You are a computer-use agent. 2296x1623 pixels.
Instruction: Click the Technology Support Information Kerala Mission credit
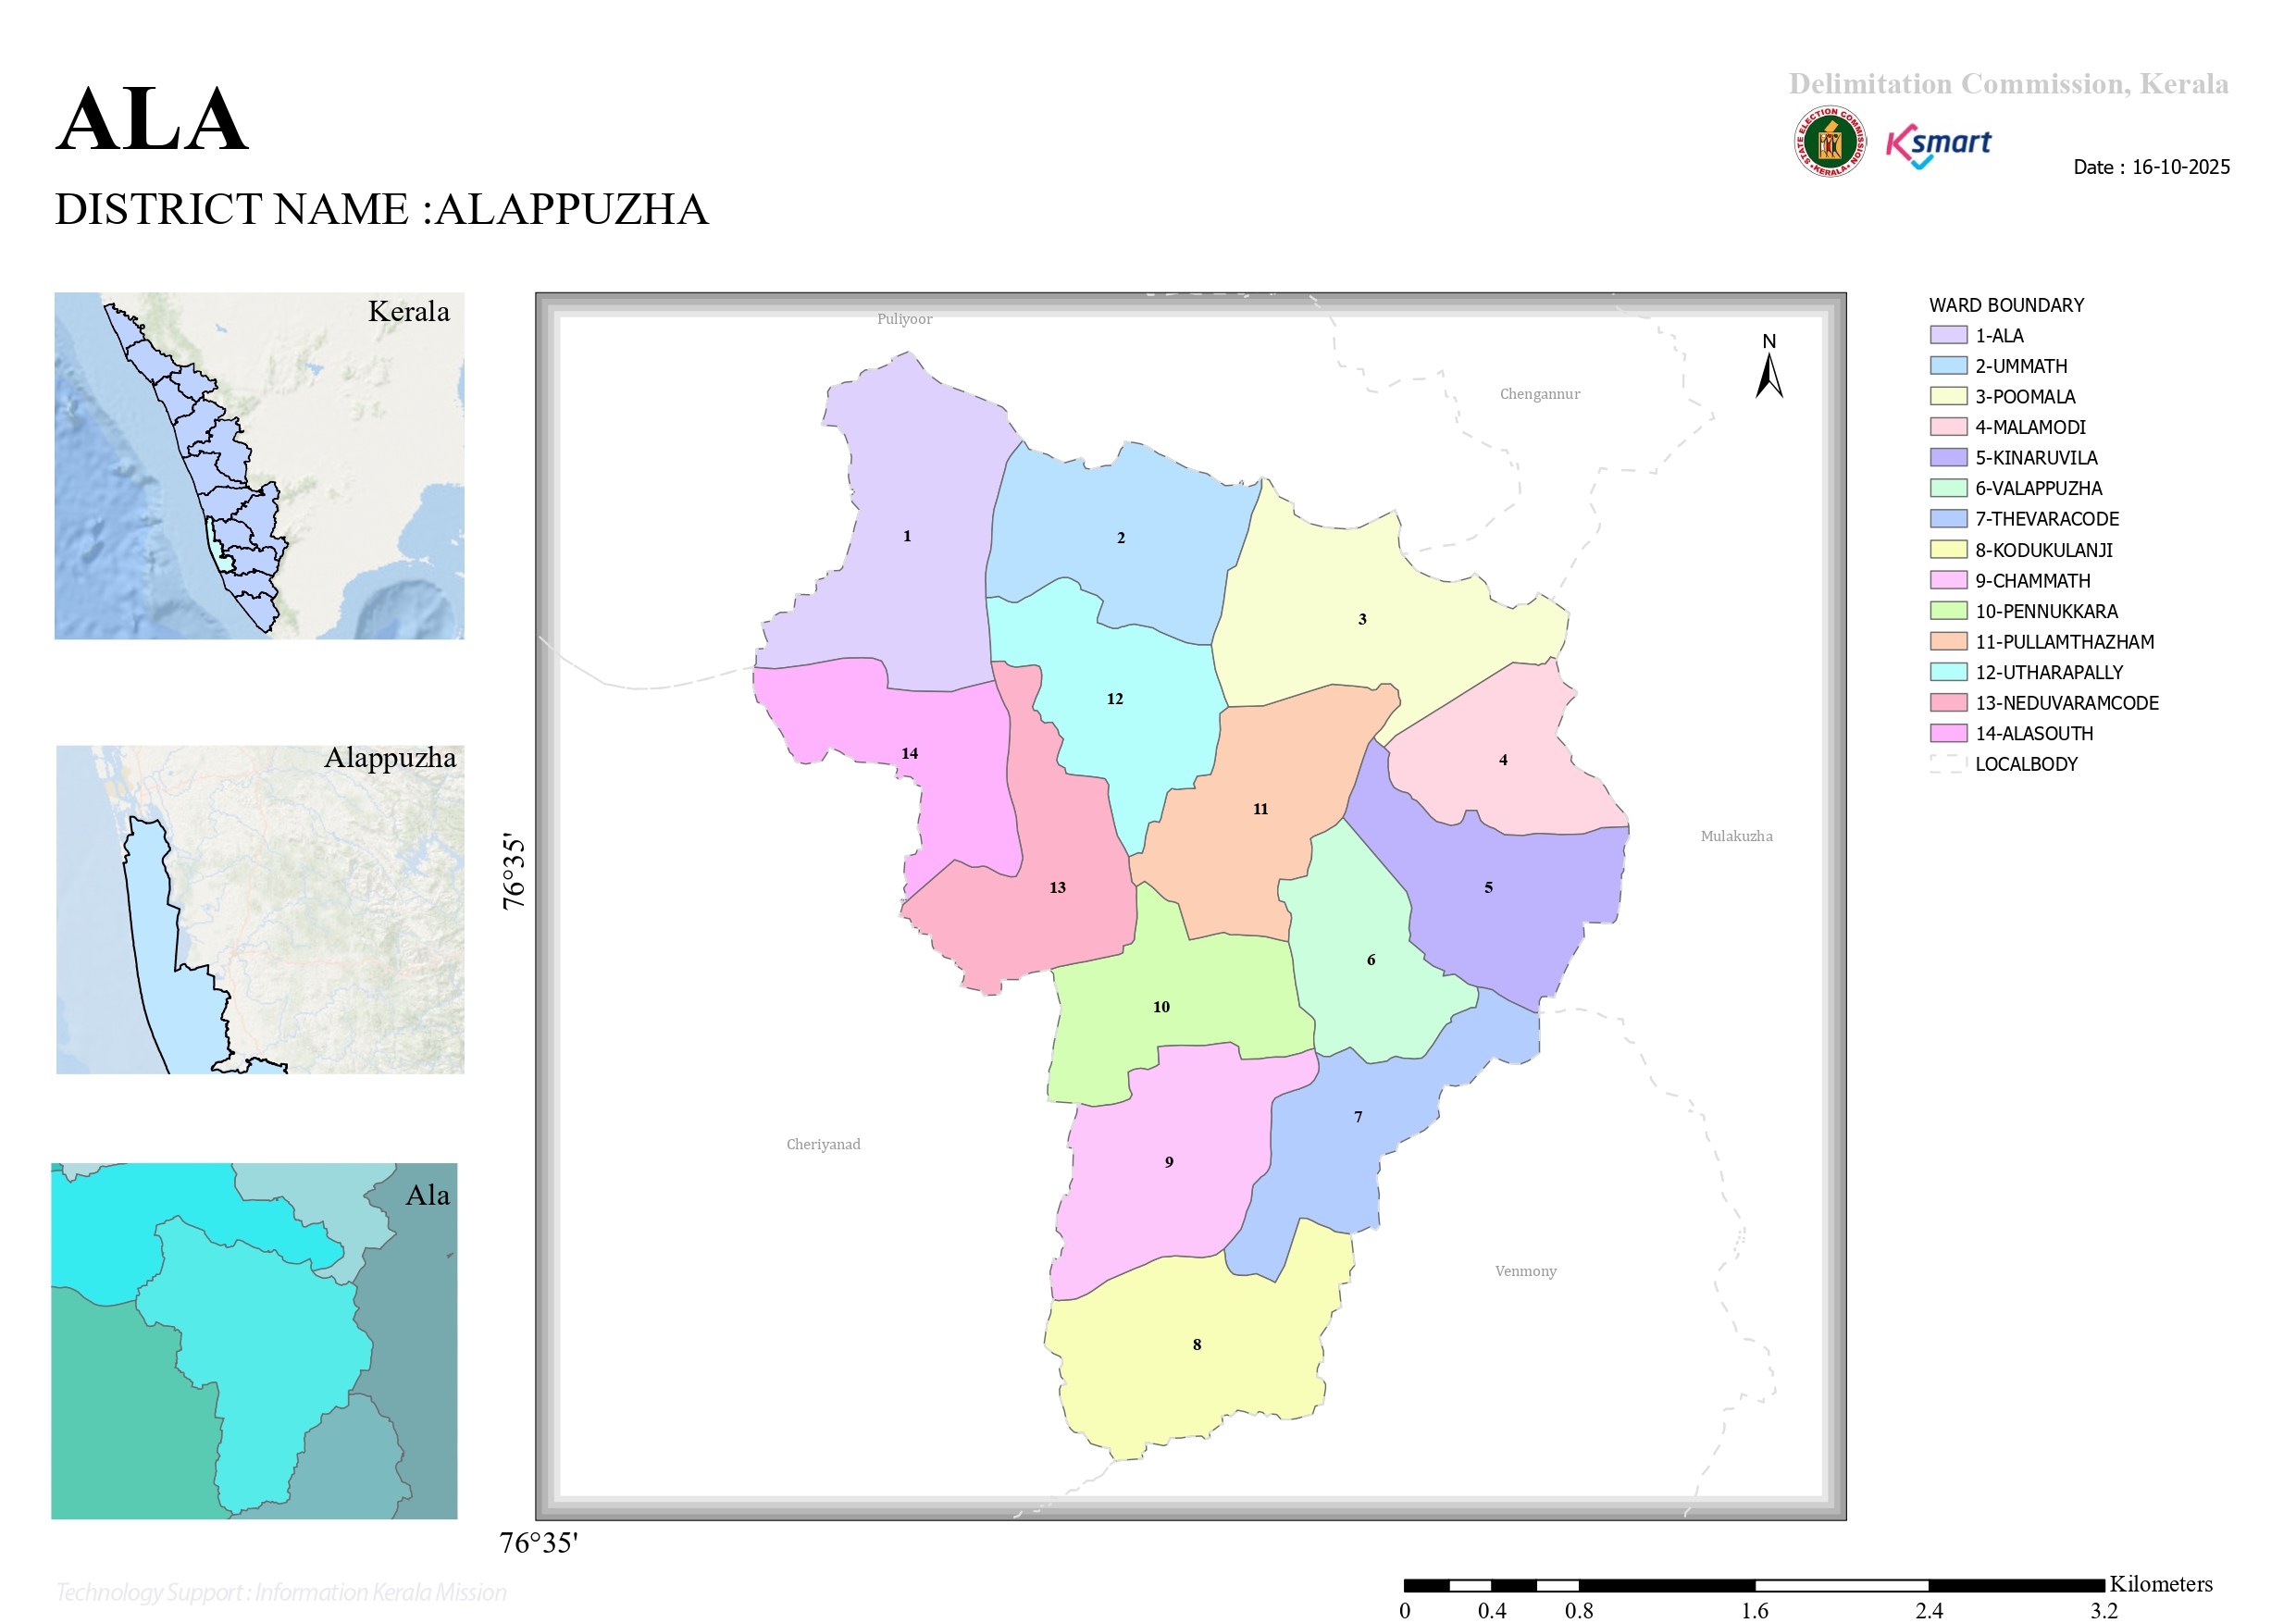(x=281, y=1592)
